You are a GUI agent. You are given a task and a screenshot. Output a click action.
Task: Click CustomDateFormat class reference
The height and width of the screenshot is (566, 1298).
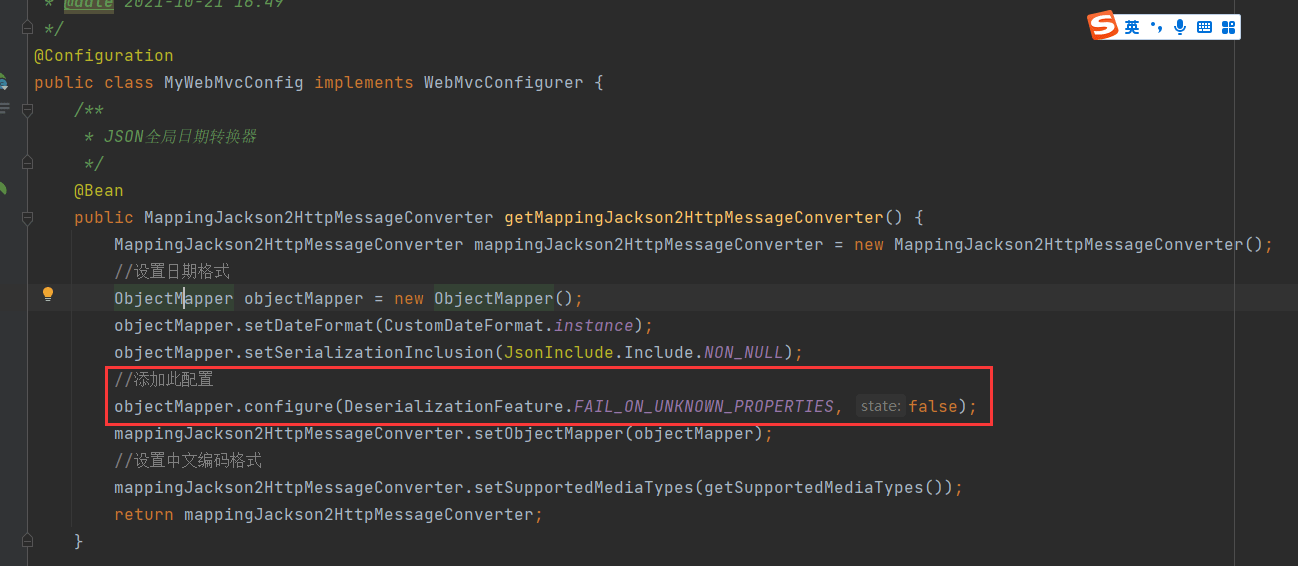click(464, 326)
